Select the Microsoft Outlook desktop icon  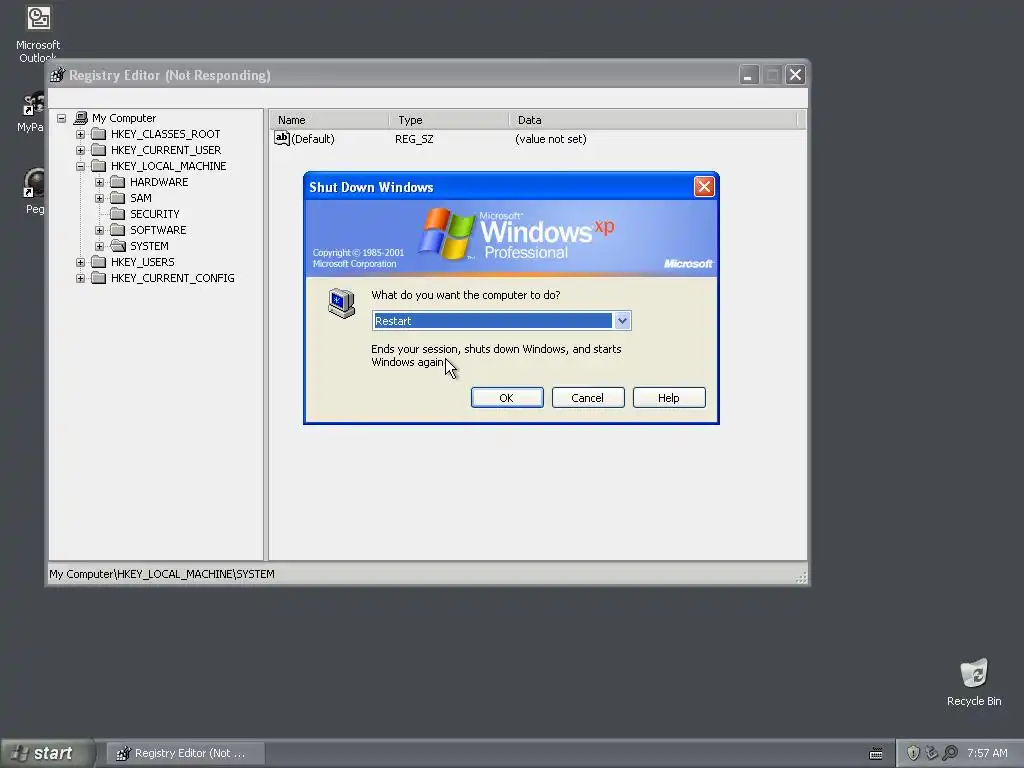(38, 34)
